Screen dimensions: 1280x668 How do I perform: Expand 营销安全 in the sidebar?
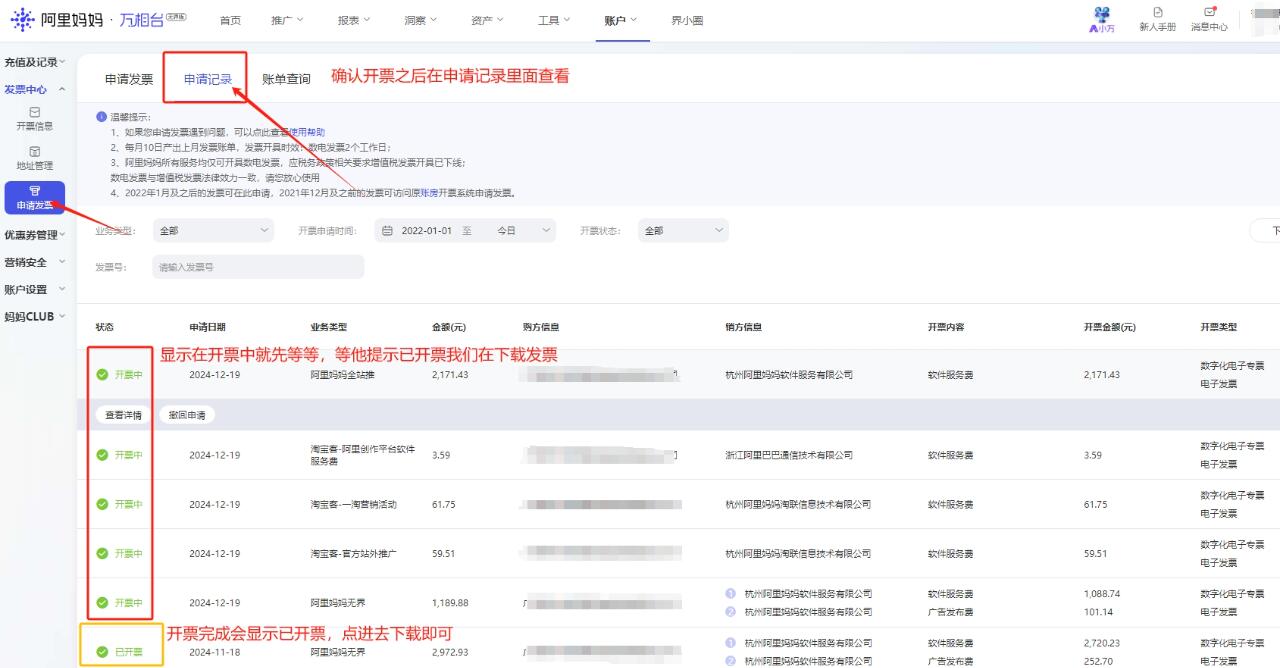point(35,262)
